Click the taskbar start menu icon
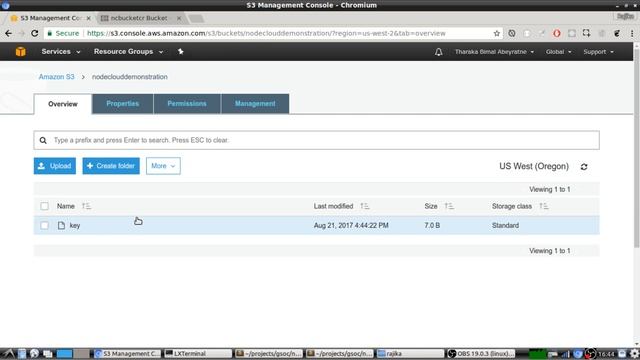 click(x=9, y=353)
